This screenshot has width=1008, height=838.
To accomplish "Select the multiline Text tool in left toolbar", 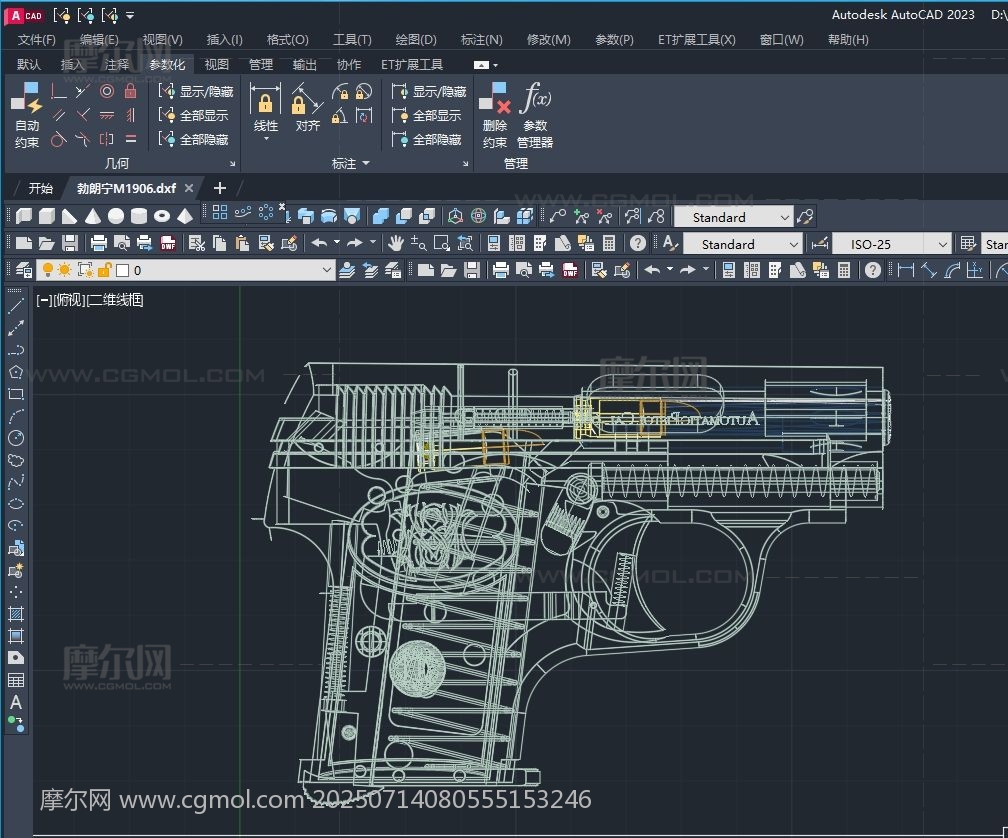I will point(16,702).
